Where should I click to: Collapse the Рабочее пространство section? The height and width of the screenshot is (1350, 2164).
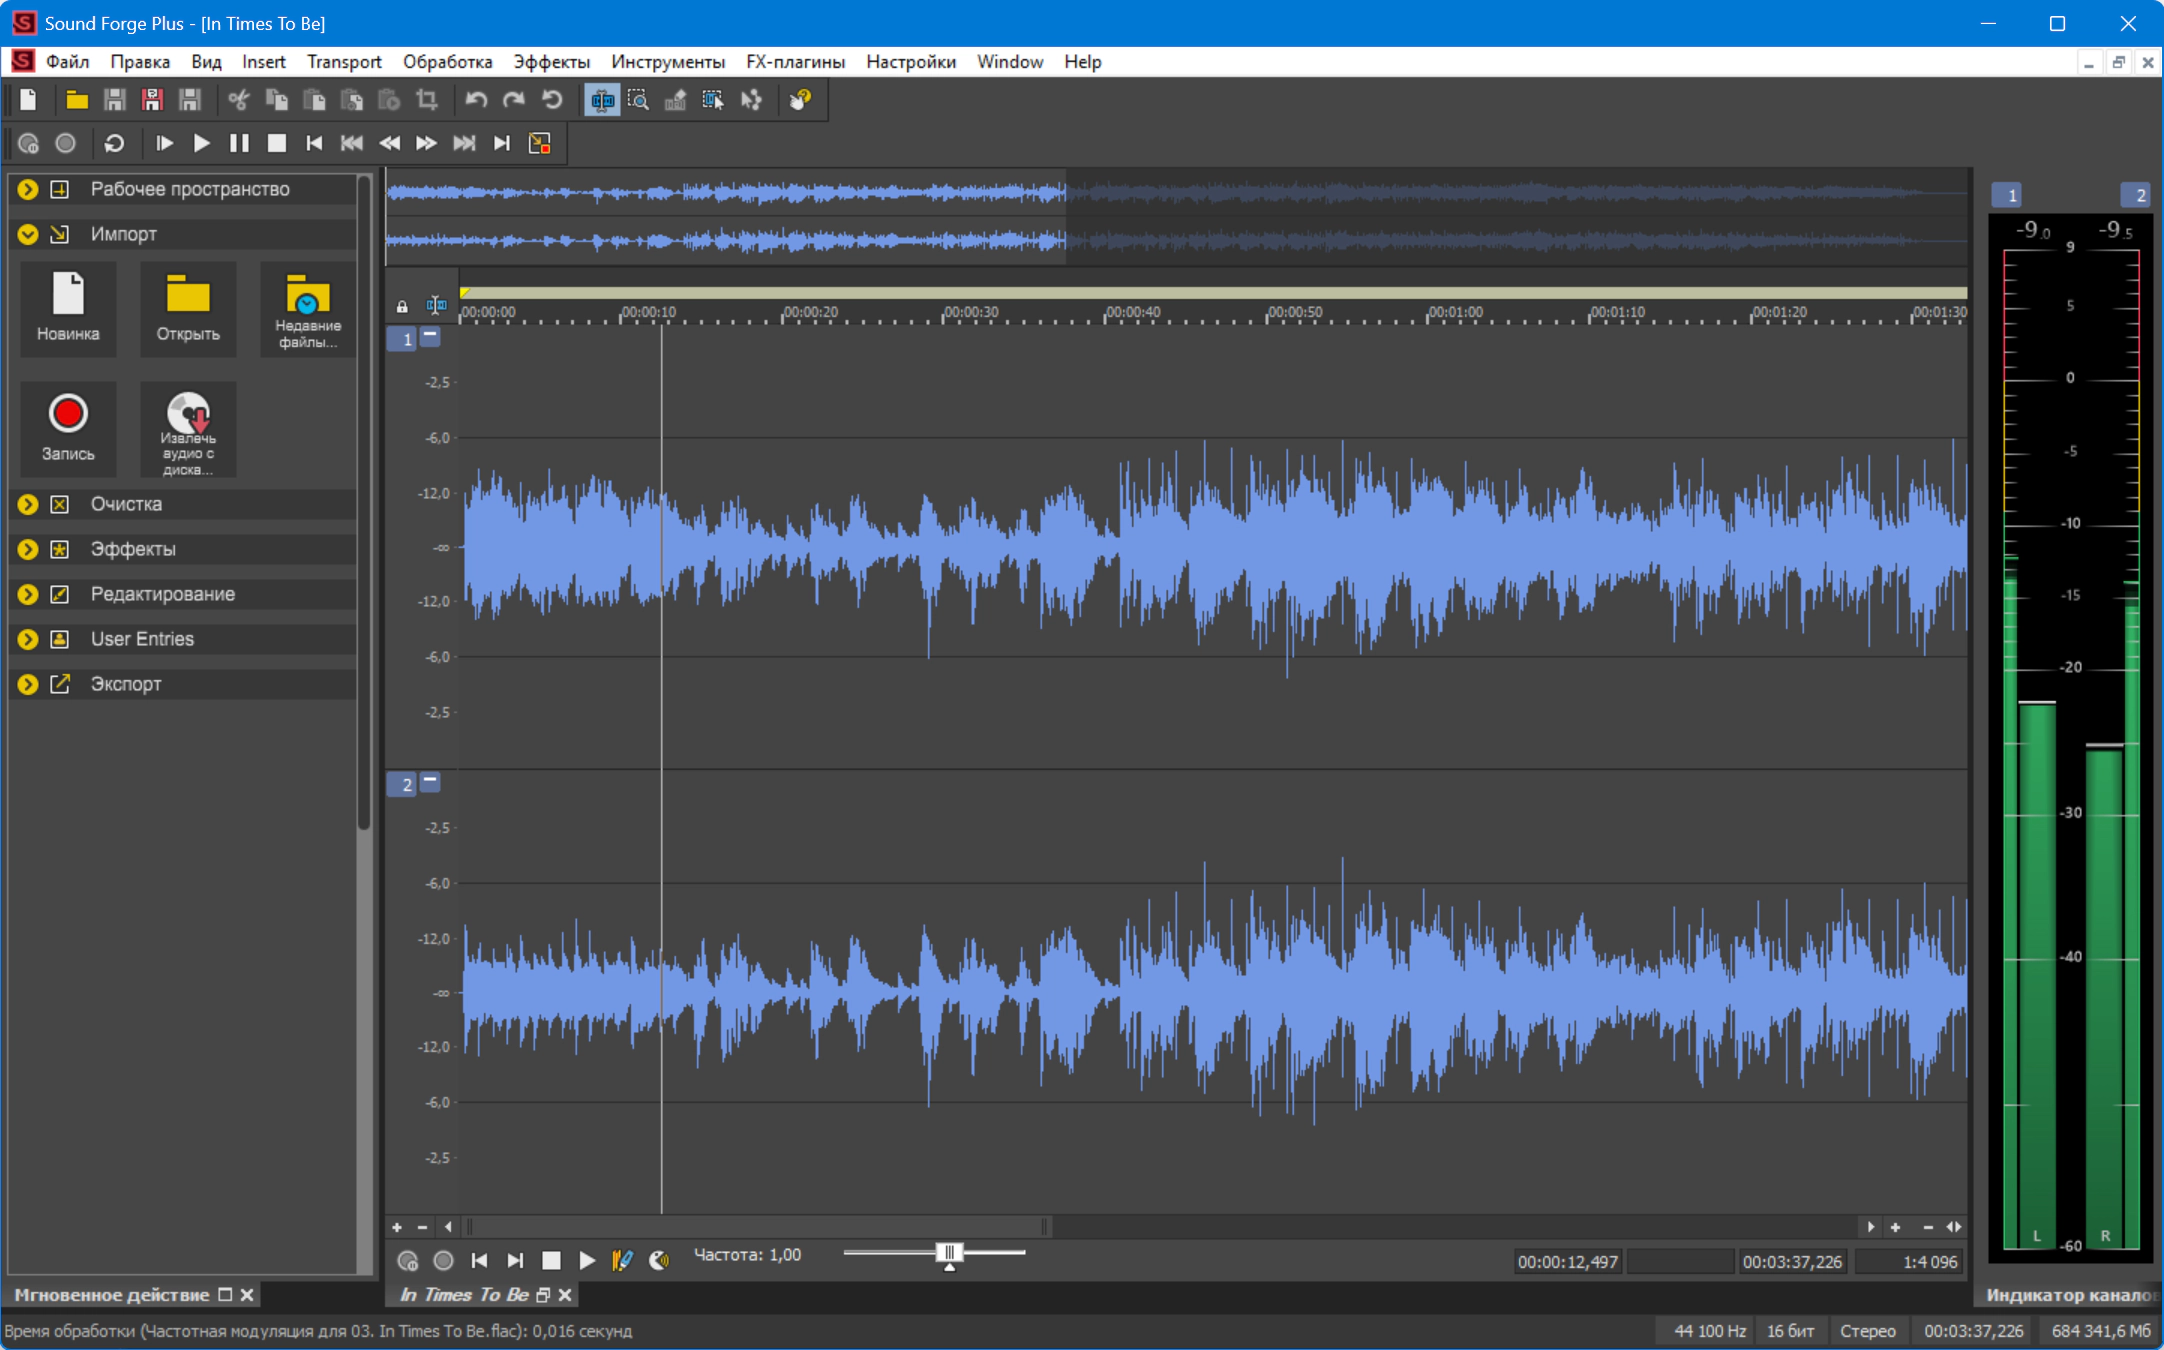28,189
